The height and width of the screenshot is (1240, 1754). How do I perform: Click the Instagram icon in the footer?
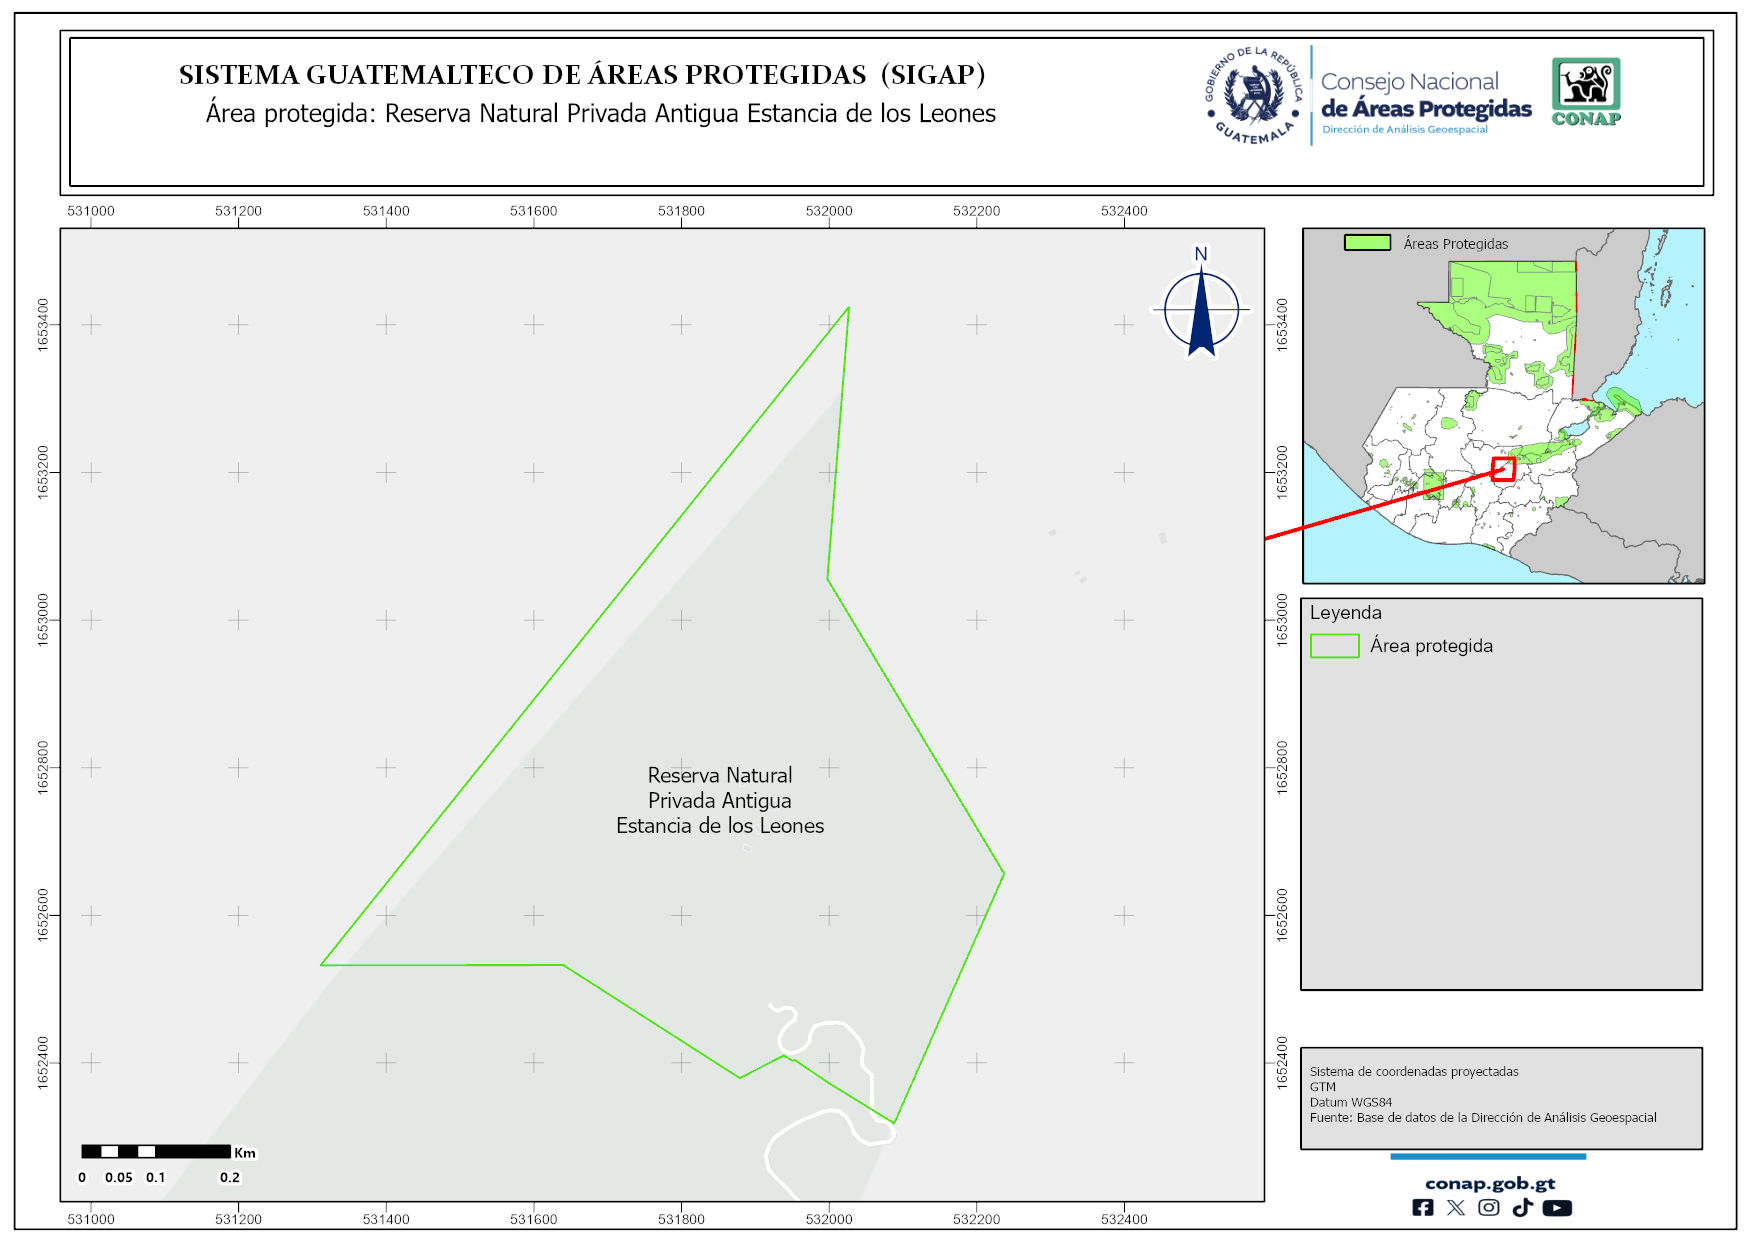[1488, 1208]
